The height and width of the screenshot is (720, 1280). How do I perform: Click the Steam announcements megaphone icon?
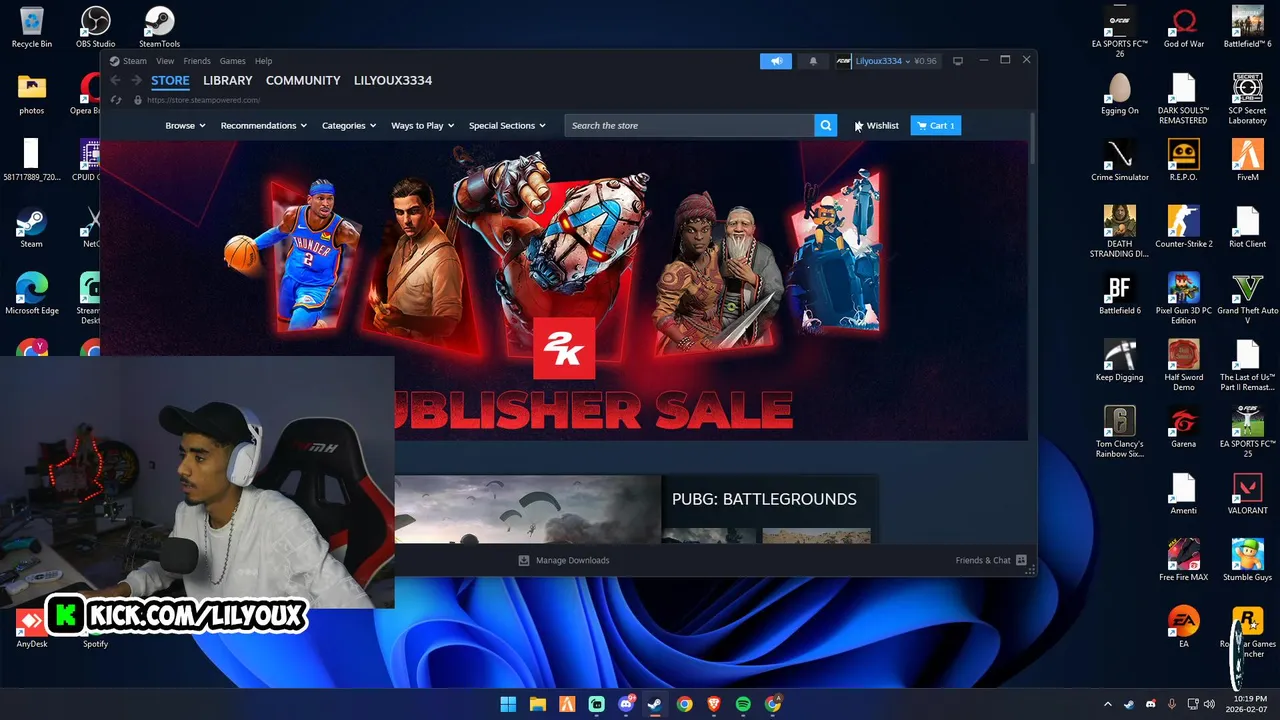pyautogui.click(x=775, y=61)
